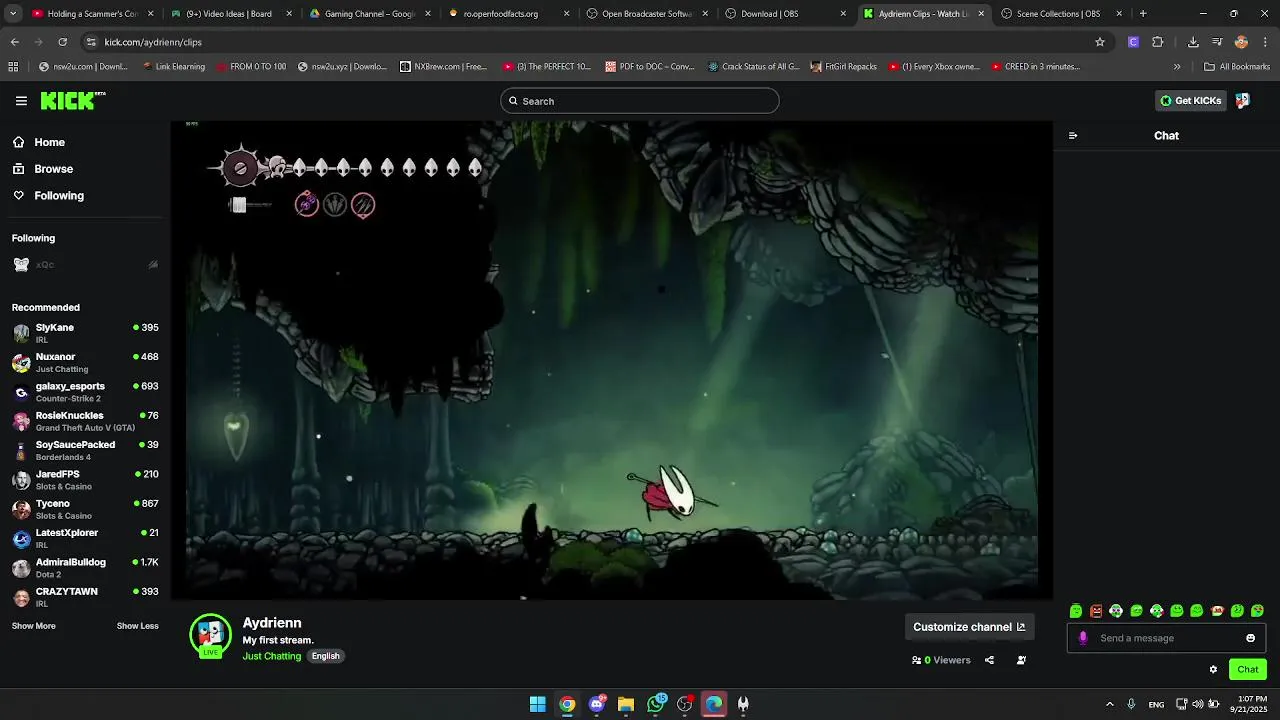
Task: Focus the Kick search box
Action: click(640, 101)
